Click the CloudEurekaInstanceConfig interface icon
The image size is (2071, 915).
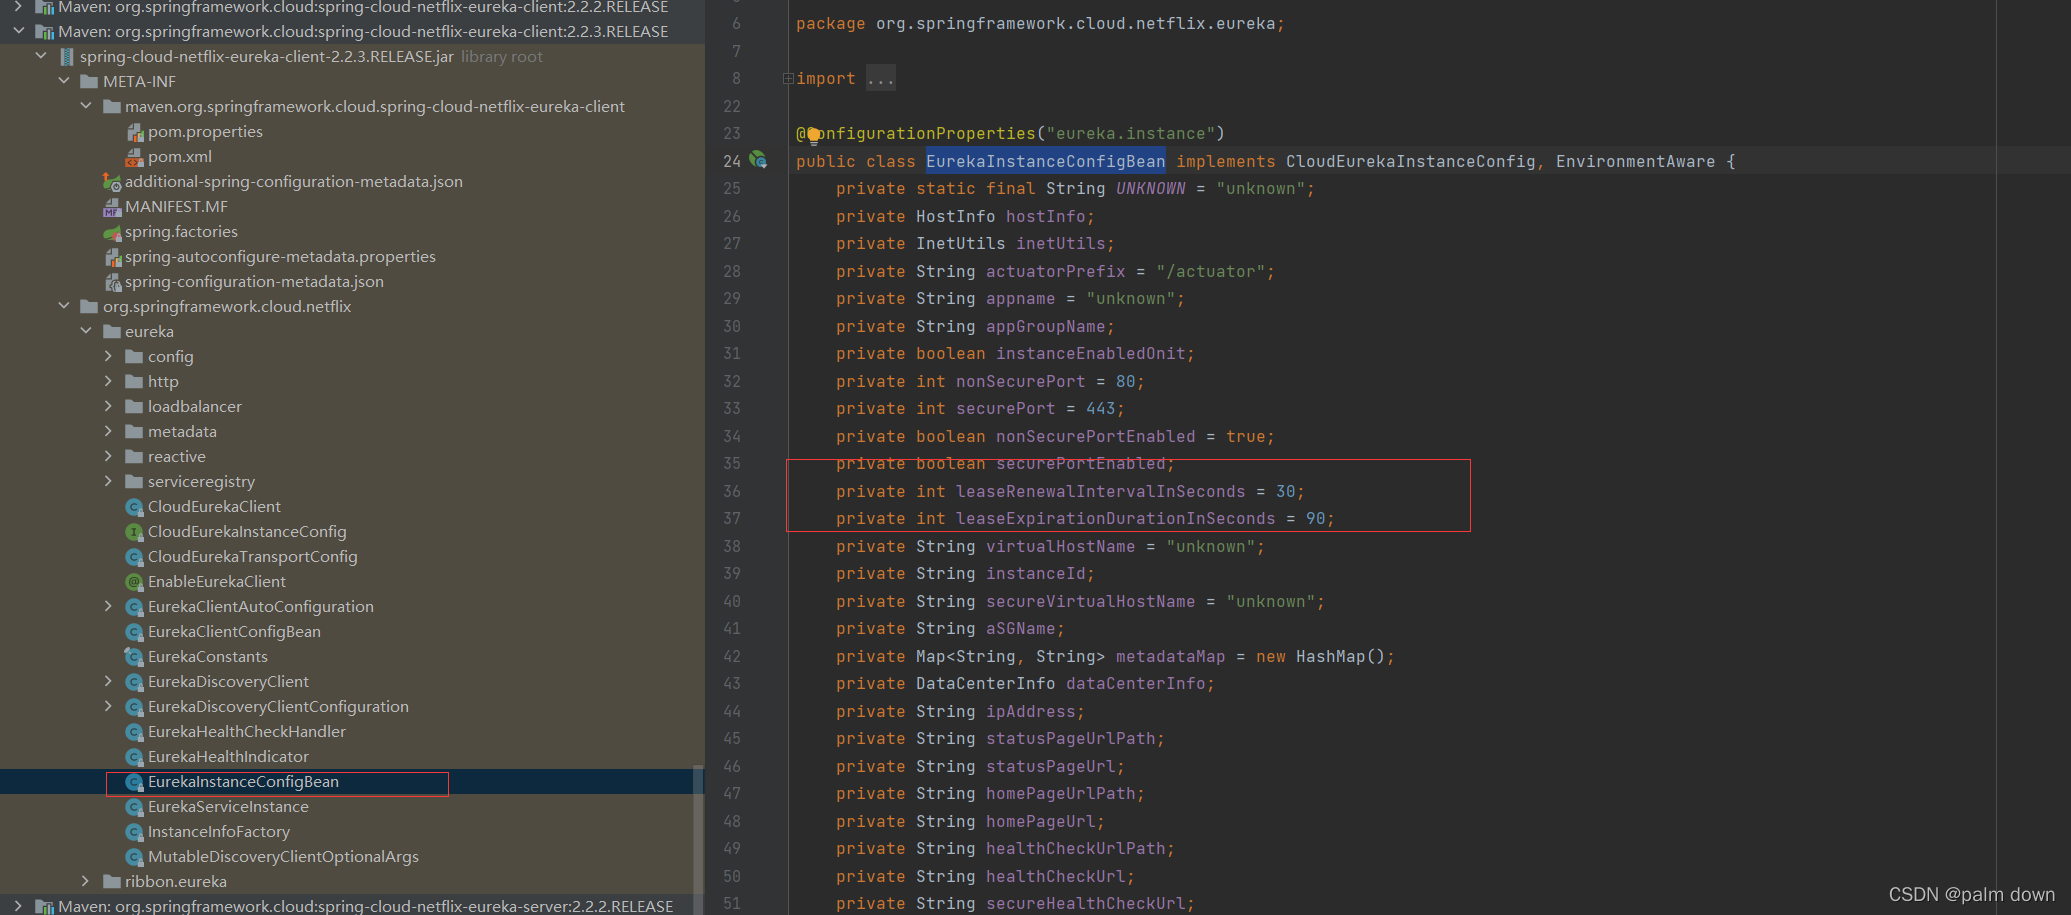click(x=134, y=532)
